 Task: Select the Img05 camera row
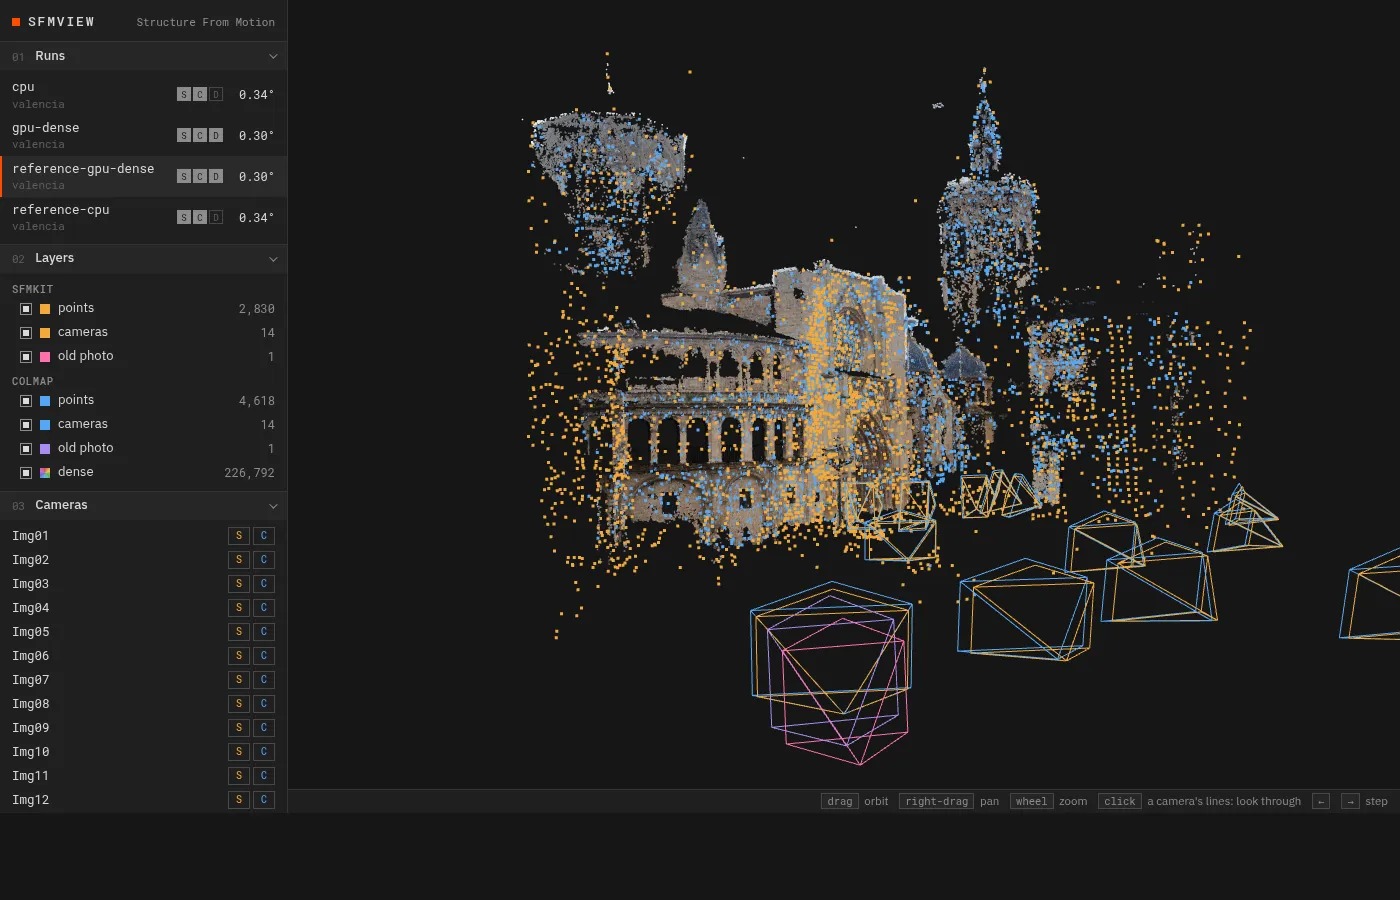[x=143, y=632]
